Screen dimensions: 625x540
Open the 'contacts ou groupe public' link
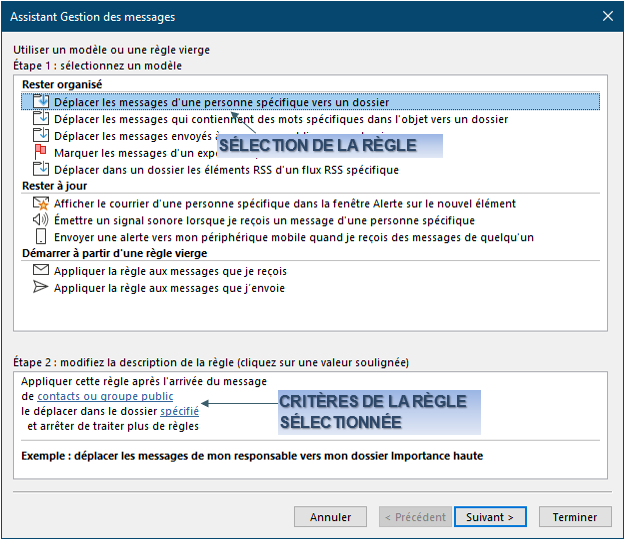point(98,396)
